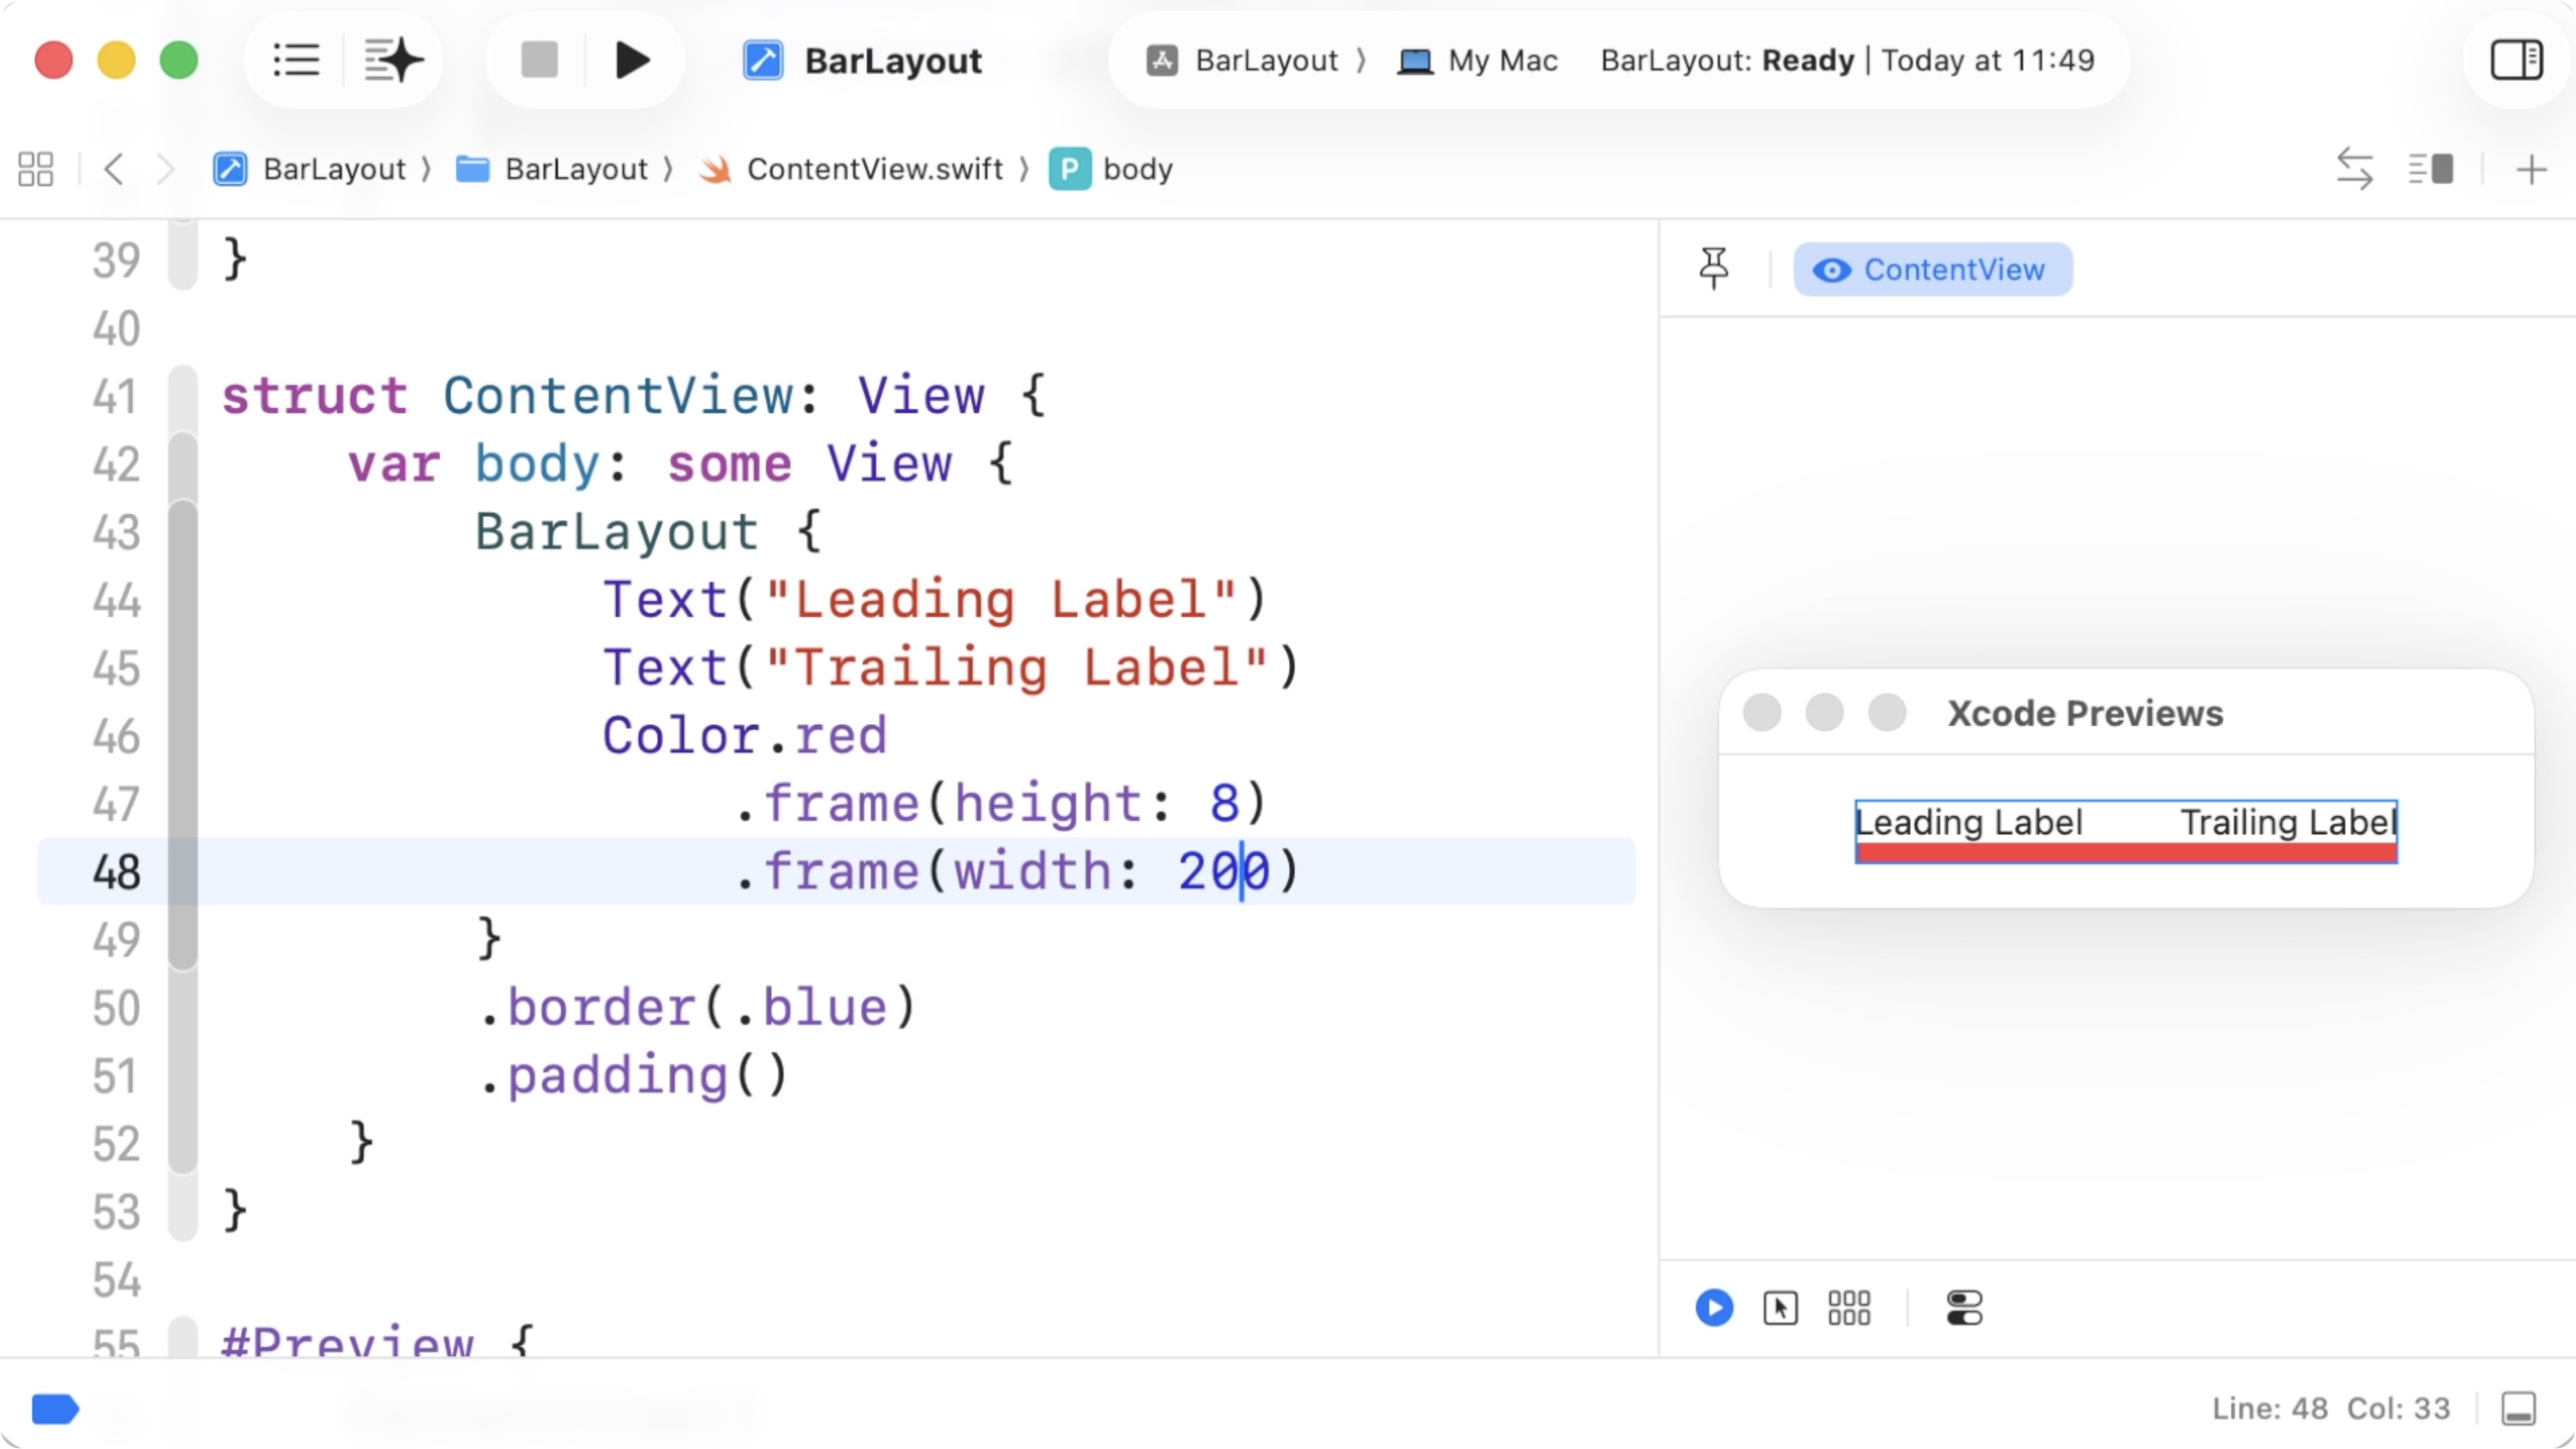This screenshot has height=1449, width=2576.
Task: Click body symbol in jump bar
Action: click(1136, 169)
